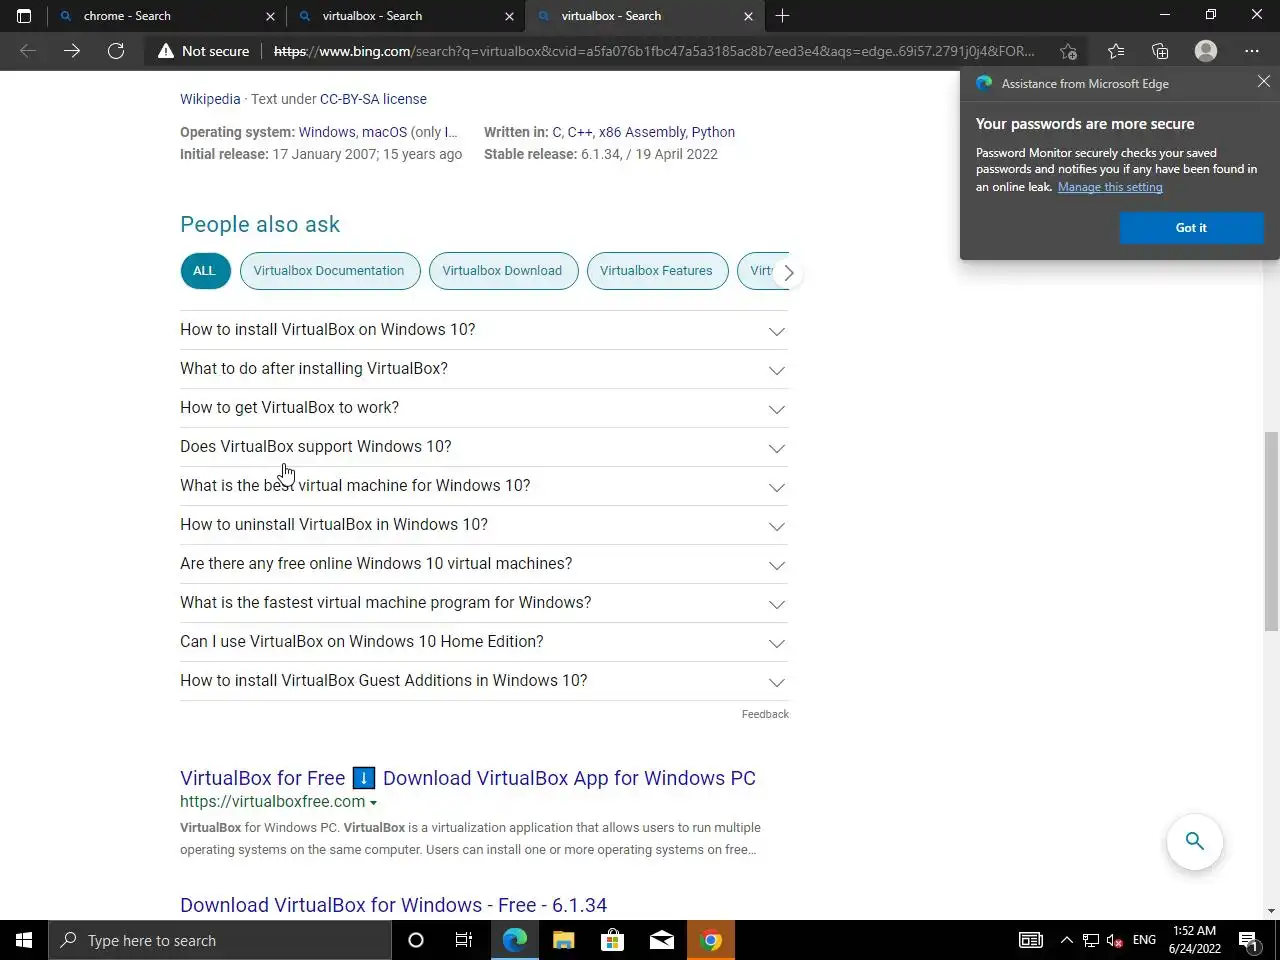Open the Favorites list icon
1280x960 pixels.
(x=1116, y=51)
